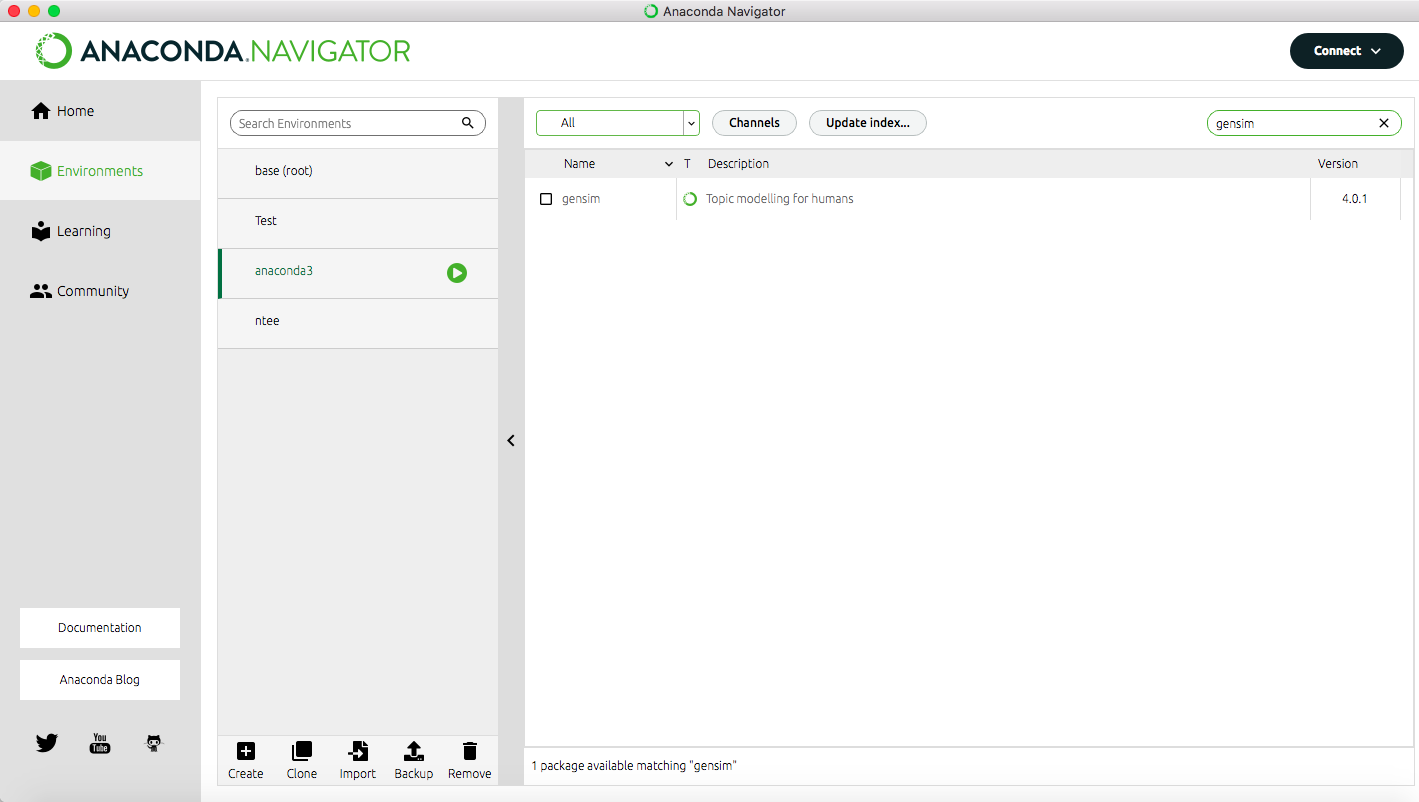Click the search magnifier in Search Environments
Viewport: 1419px width, 802px height.
pos(467,123)
